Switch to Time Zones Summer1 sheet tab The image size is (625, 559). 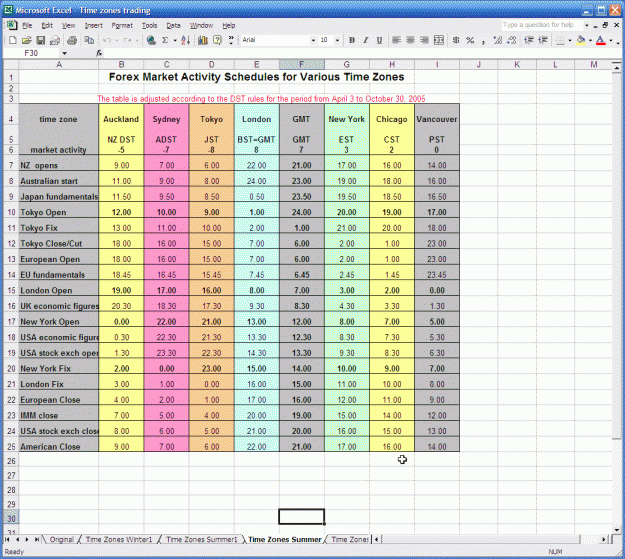coord(201,539)
